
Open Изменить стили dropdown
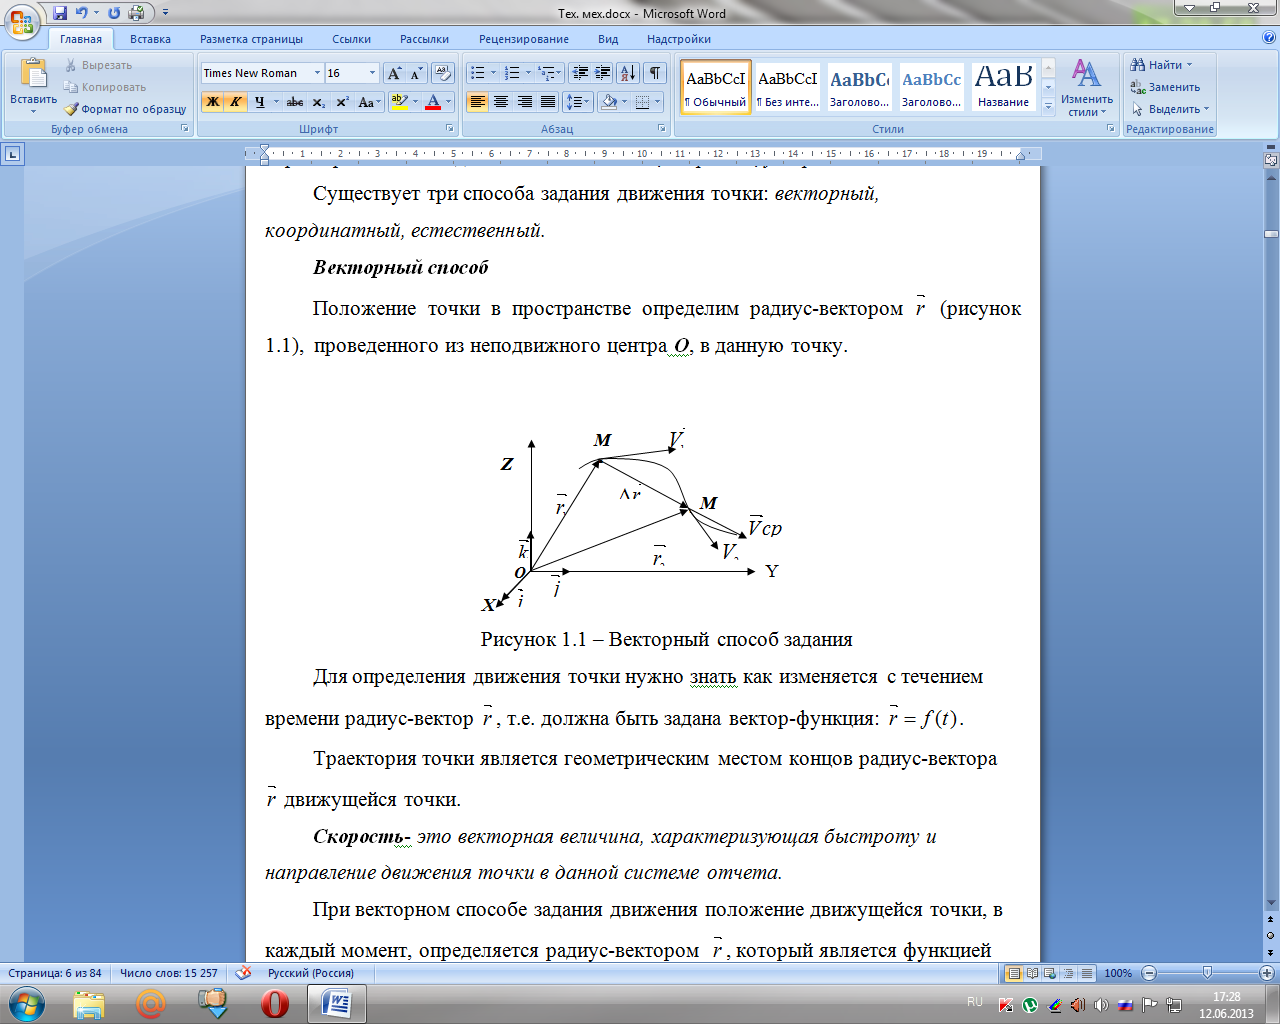[1086, 88]
